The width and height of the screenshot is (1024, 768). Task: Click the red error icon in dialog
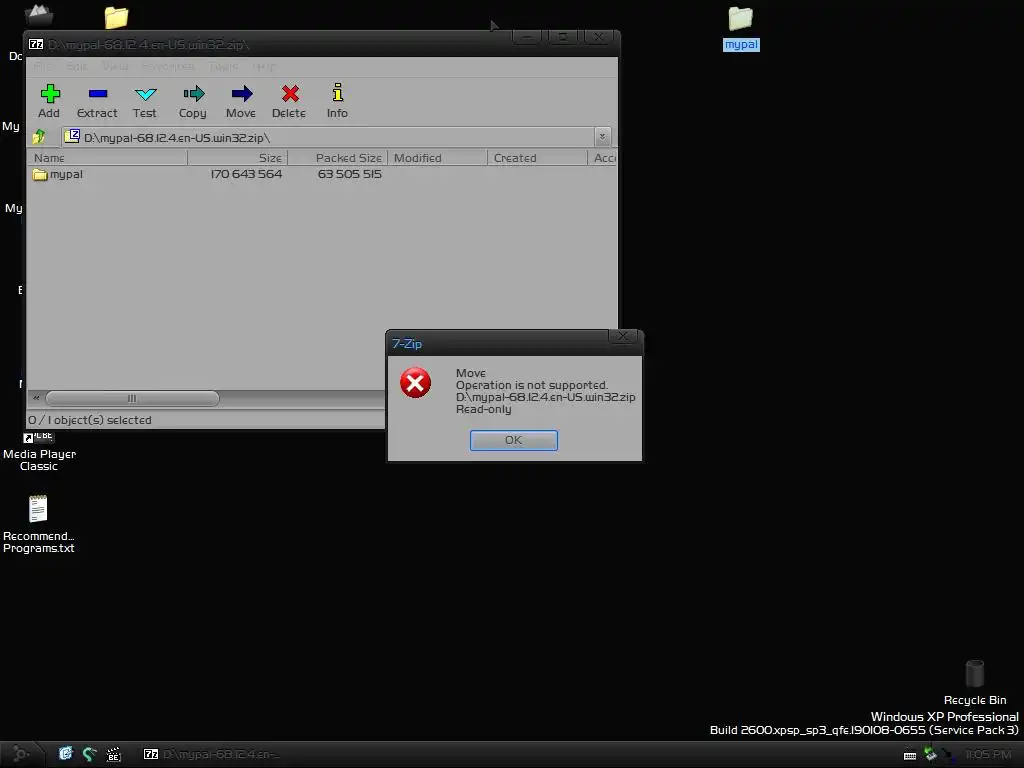point(415,383)
